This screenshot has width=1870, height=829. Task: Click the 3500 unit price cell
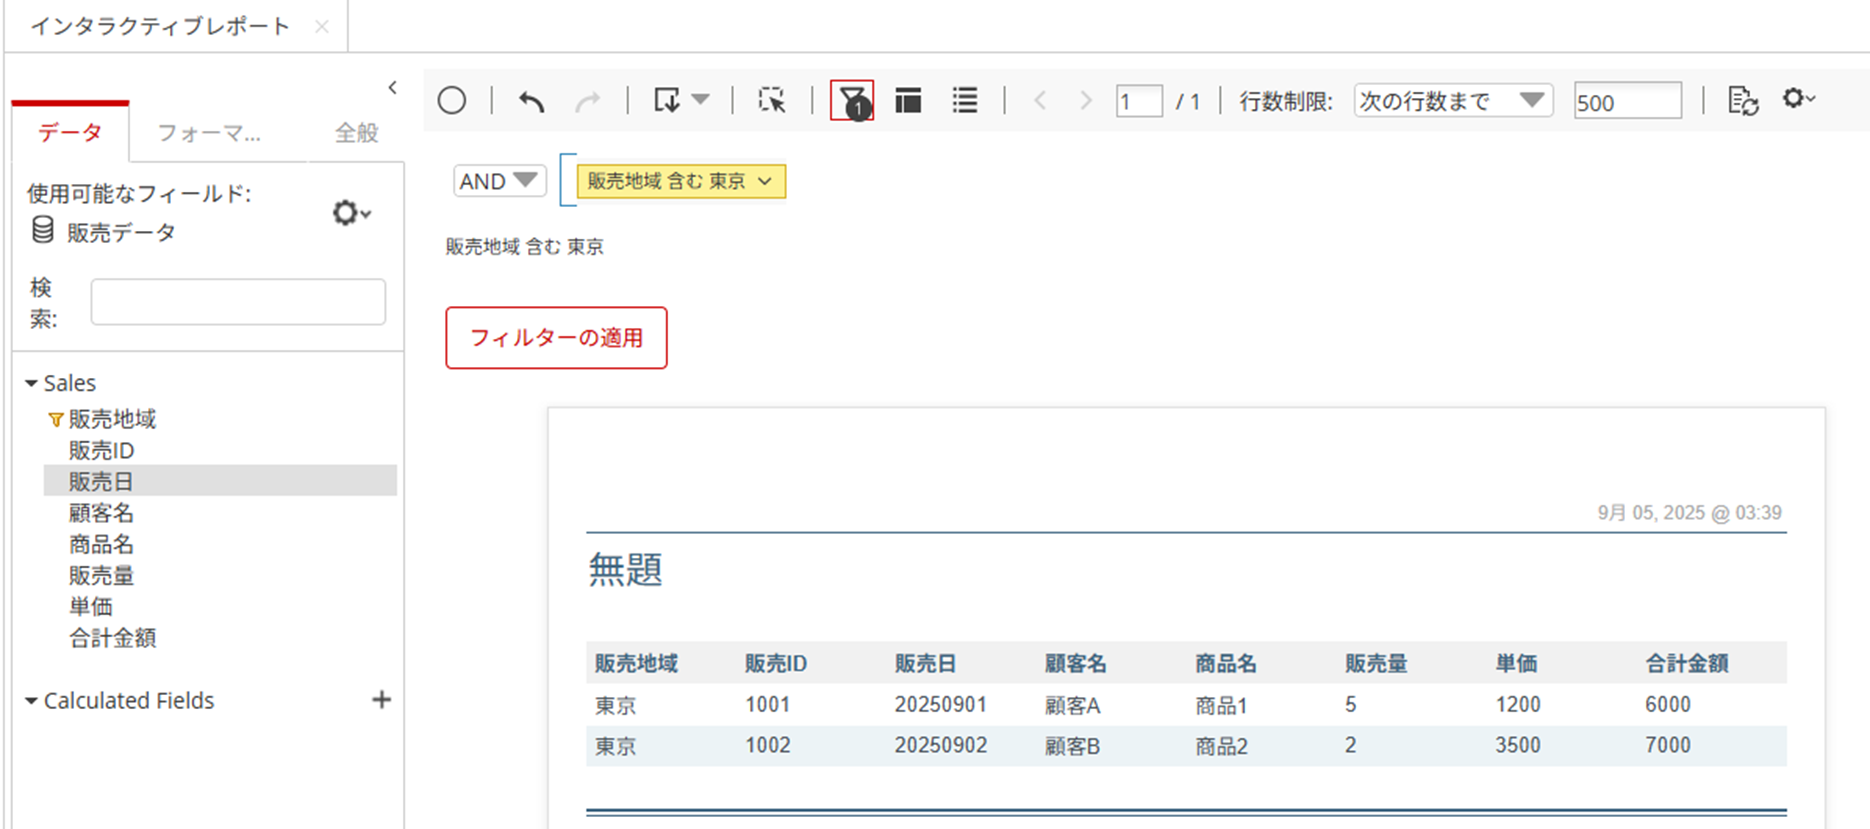pyautogui.click(x=1518, y=745)
